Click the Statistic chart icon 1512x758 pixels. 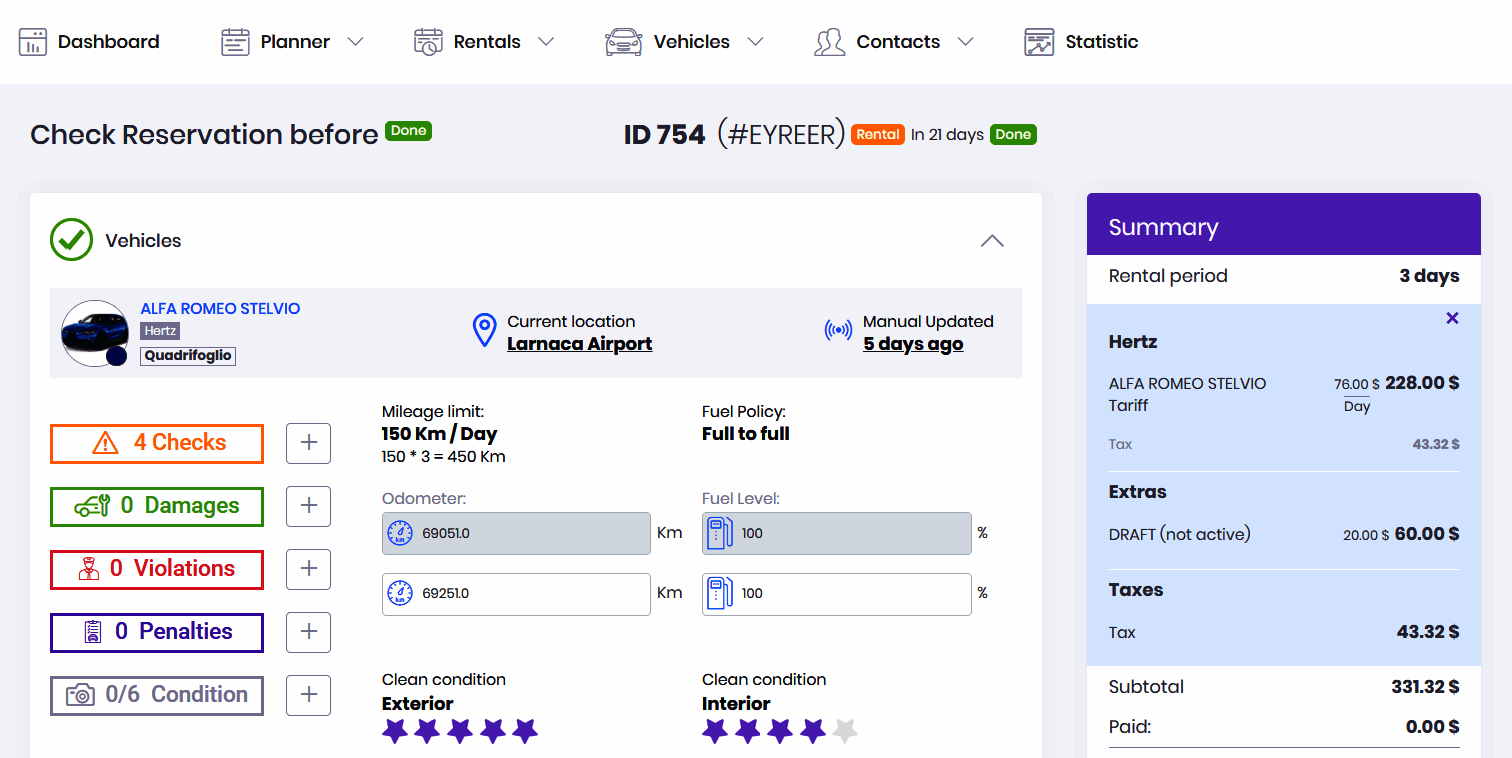(1039, 42)
